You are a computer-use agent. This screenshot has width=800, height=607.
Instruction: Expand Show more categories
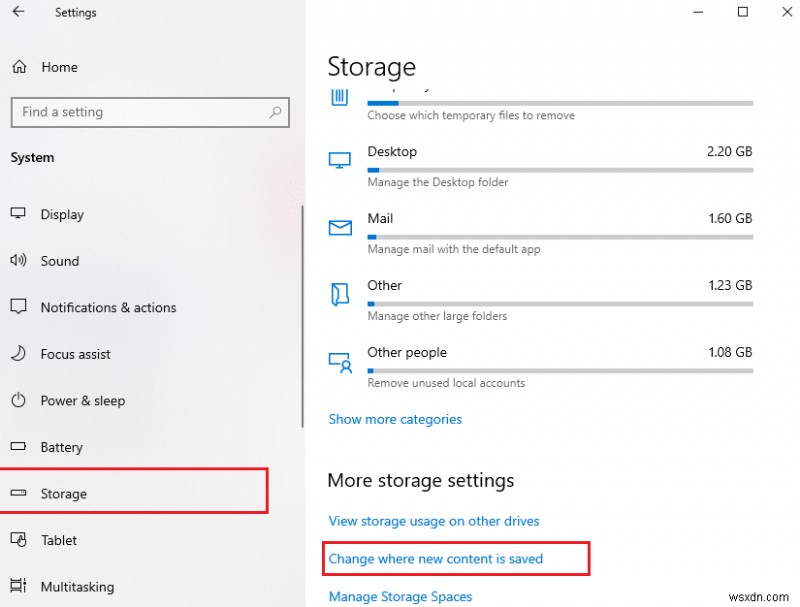(x=395, y=419)
